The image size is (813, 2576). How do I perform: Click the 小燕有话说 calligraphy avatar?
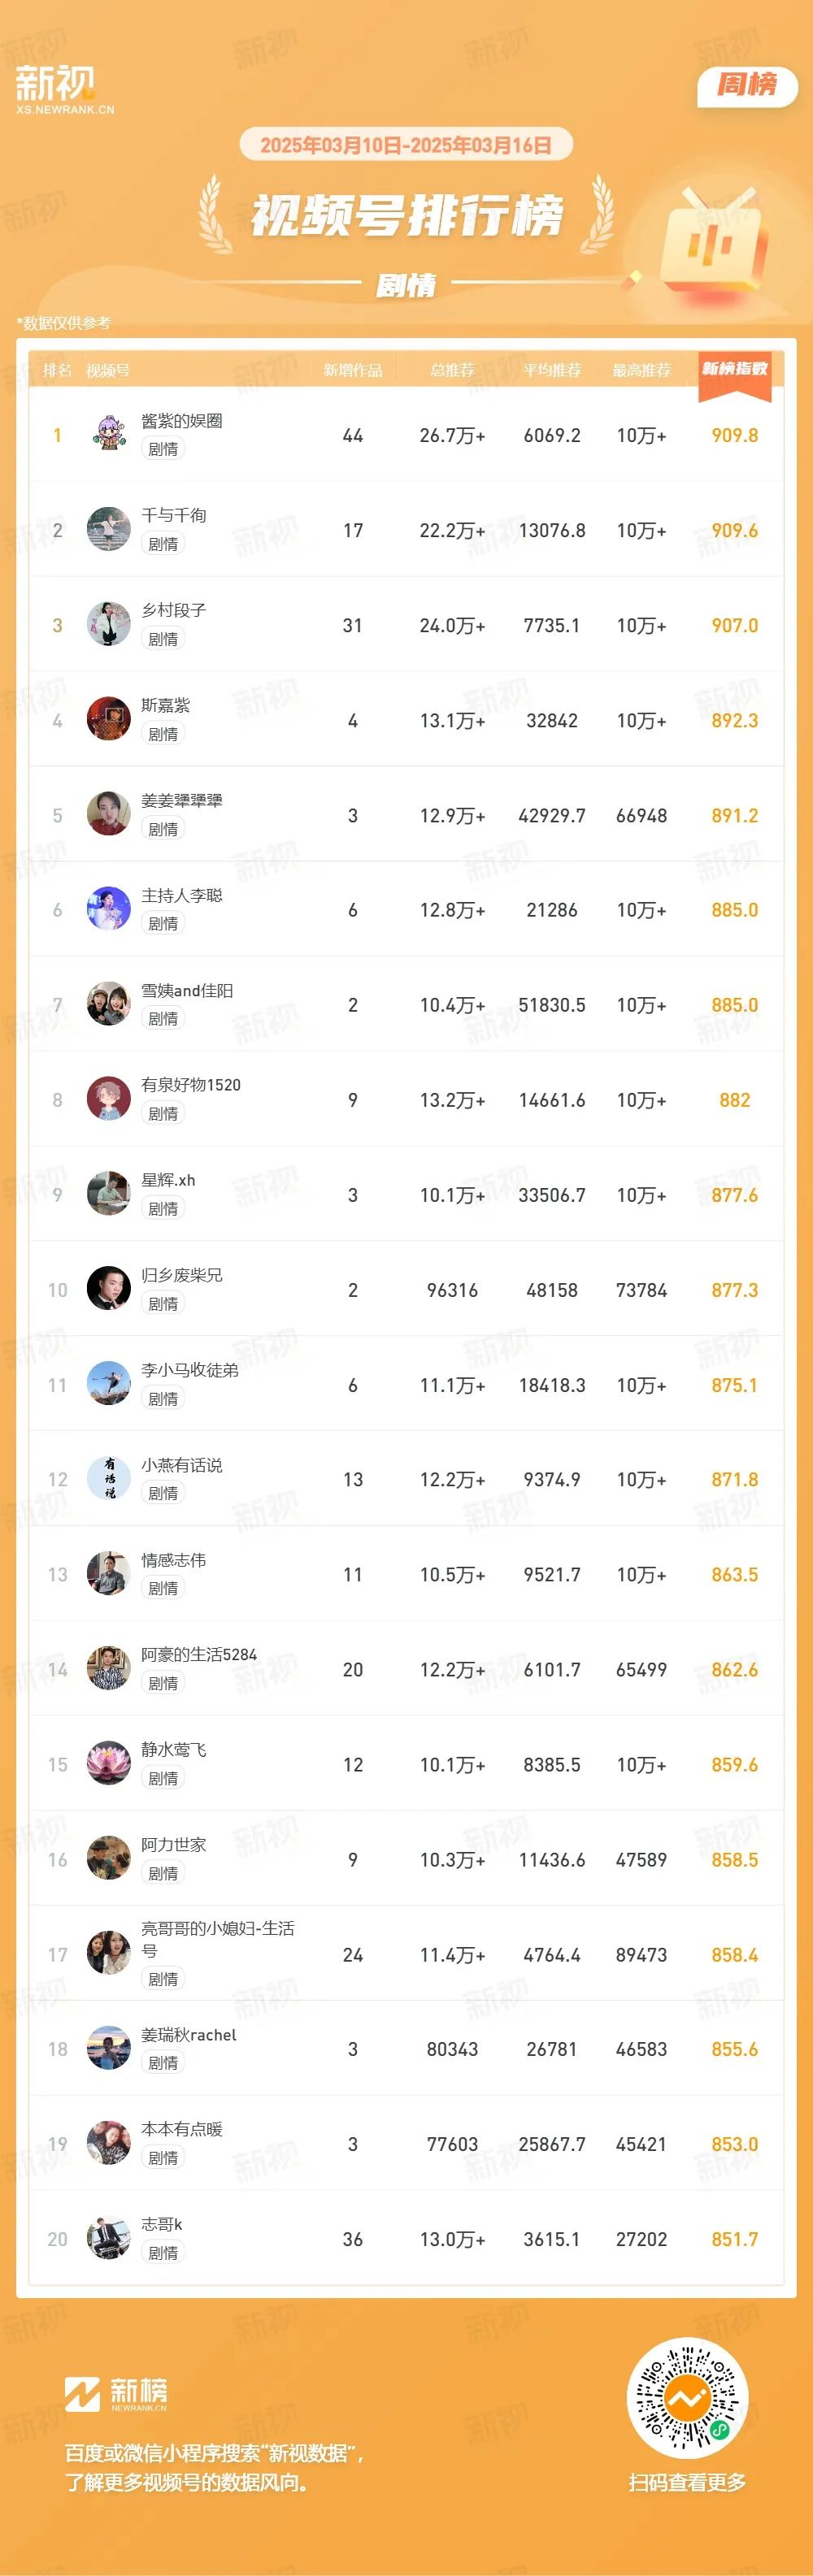click(109, 1479)
